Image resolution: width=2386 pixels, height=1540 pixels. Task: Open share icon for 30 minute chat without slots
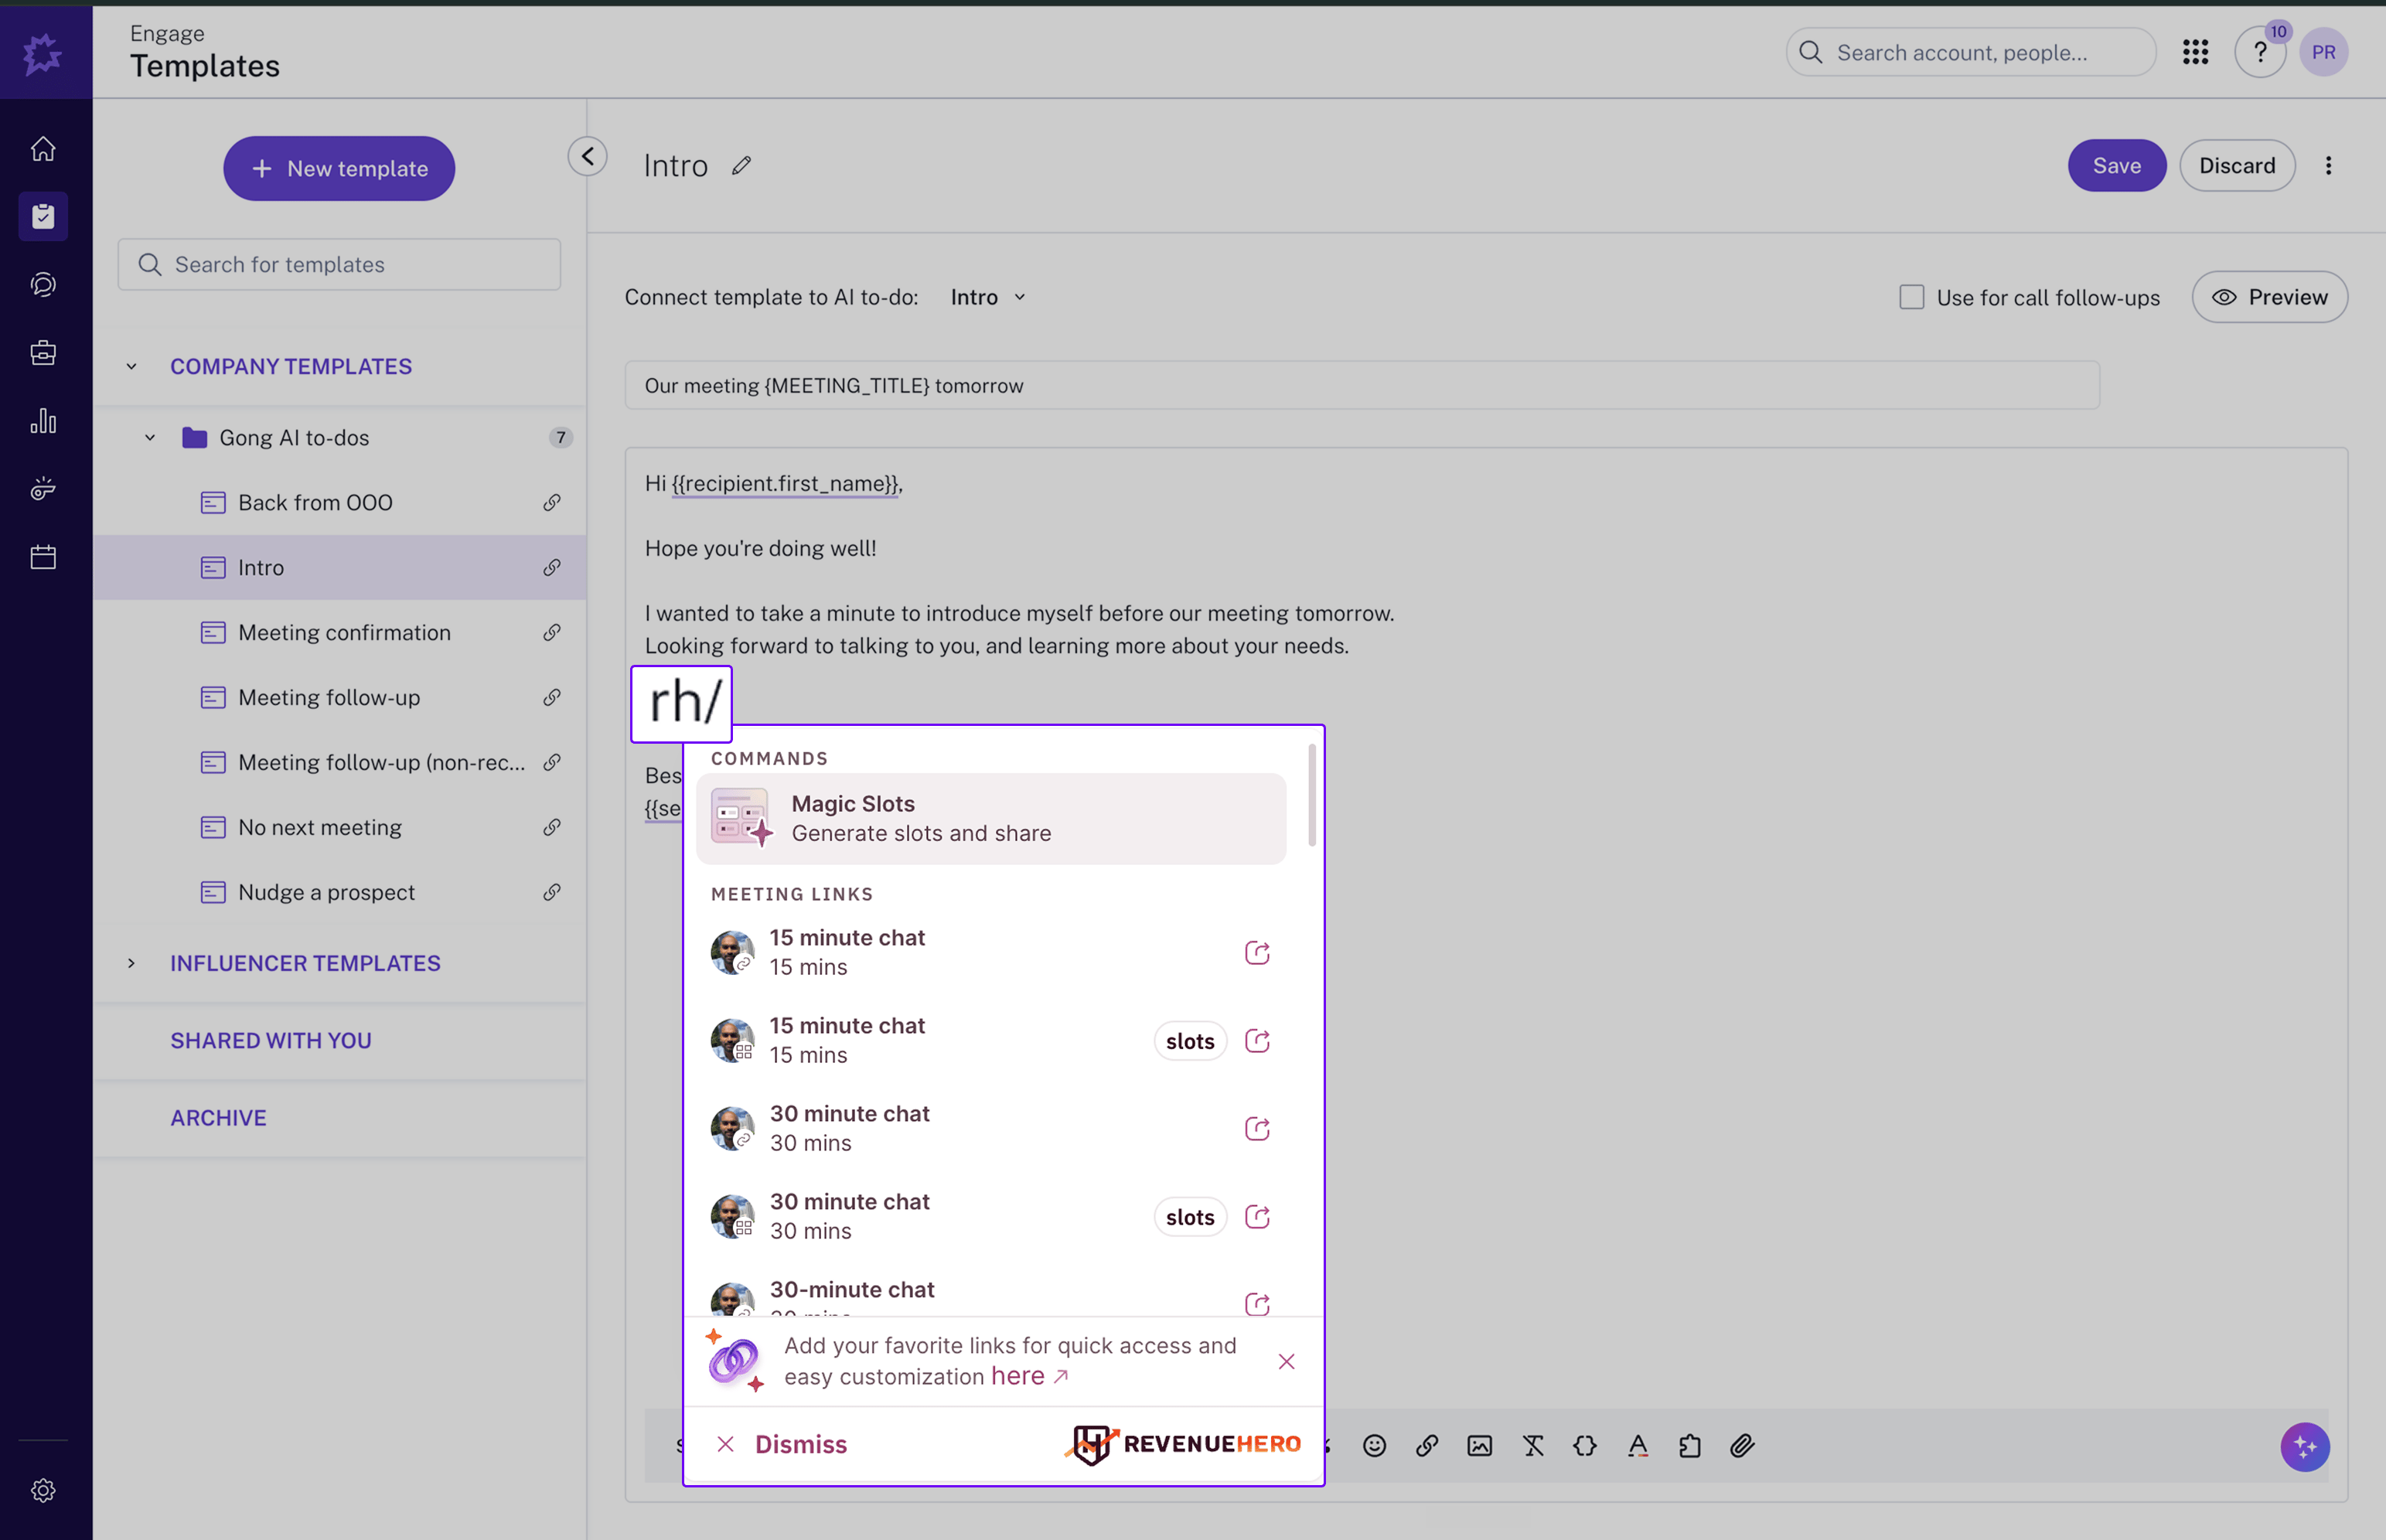1257,1128
